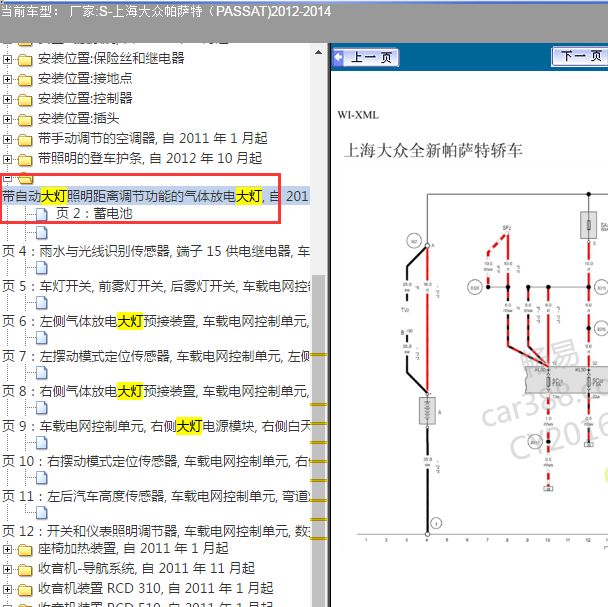This screenshot has width=608, height=607.
Task: Click the 当前车型 header text
Action: pos(166,11)
